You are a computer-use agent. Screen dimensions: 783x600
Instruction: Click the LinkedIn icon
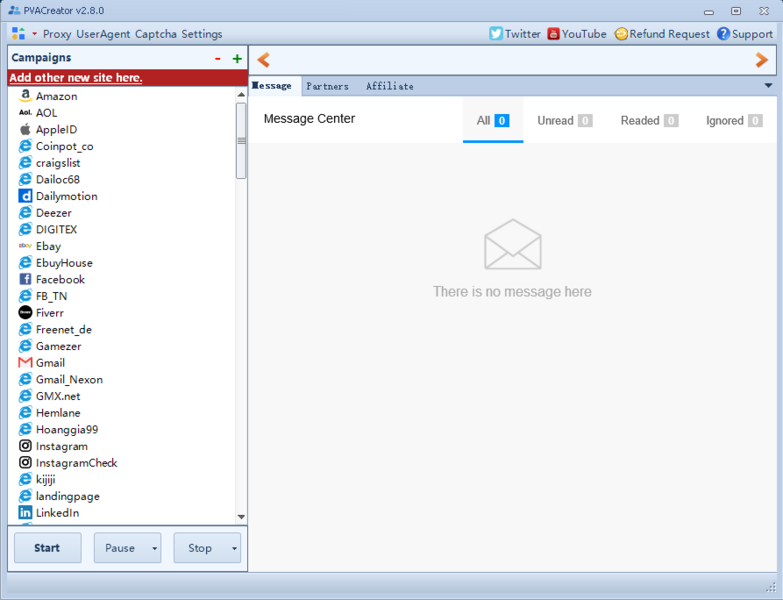tap(25, 512)
